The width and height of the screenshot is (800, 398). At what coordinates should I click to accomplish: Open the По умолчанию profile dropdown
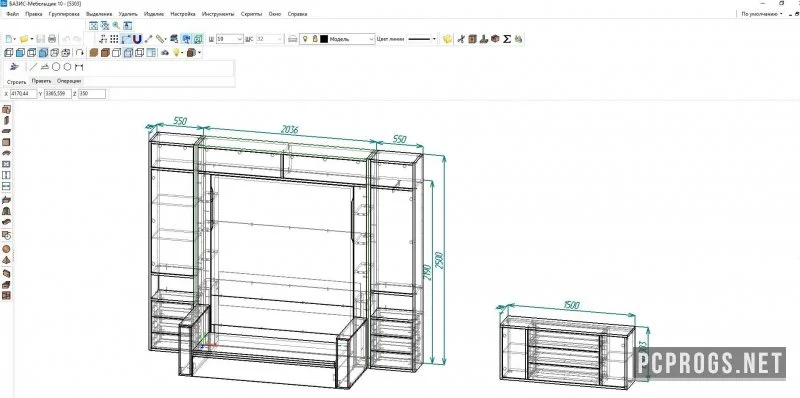pos(762,14)
